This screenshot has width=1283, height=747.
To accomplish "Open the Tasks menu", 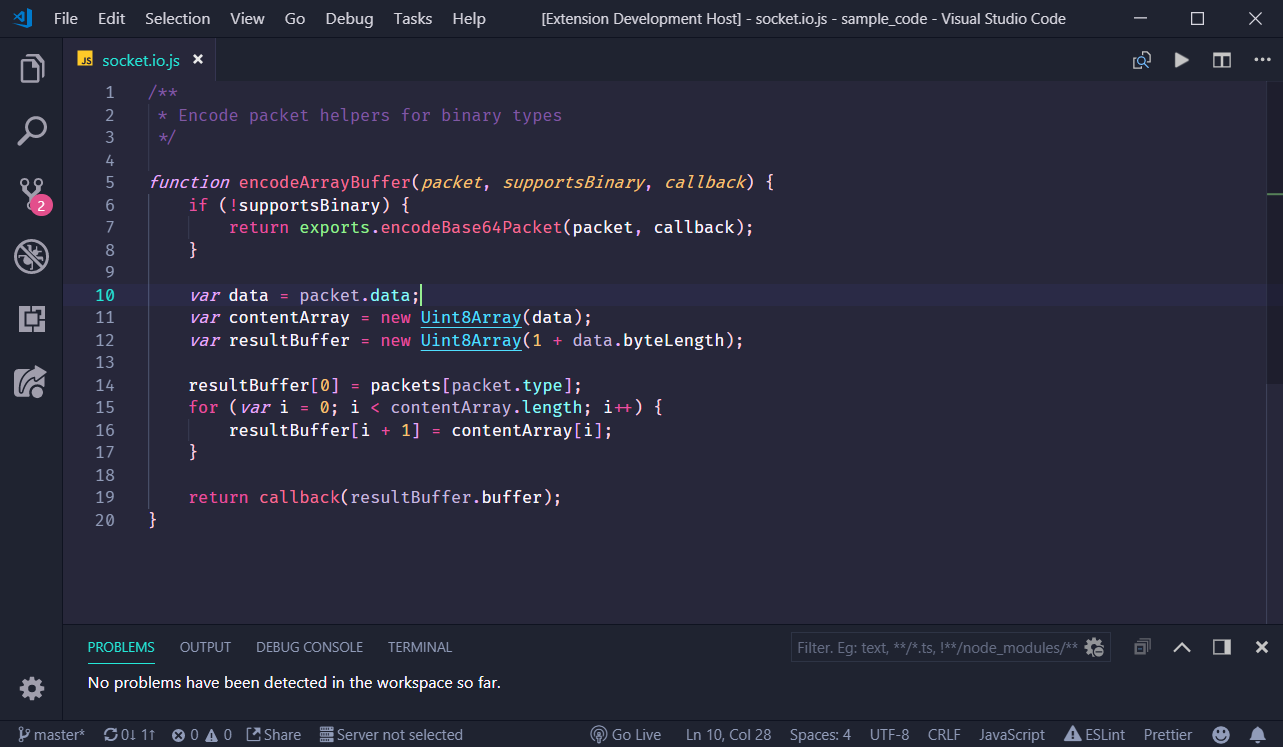I will tap(412, 18).
